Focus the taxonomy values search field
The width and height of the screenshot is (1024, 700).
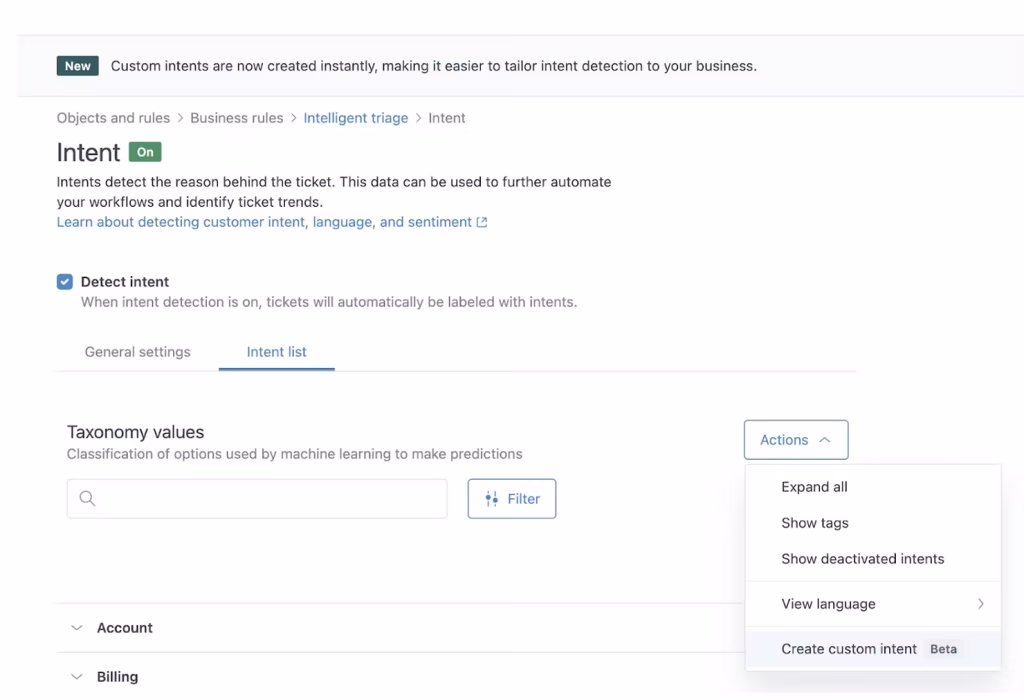pyautogui.click(x=257, y=499)
